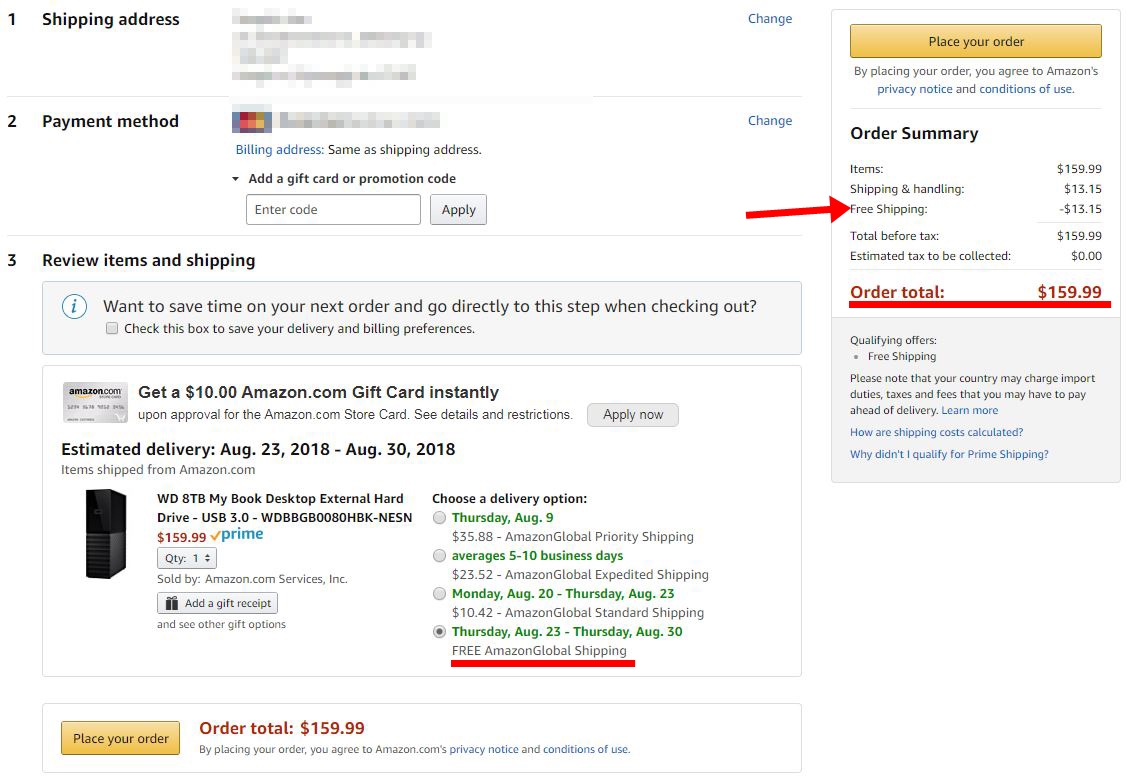1127x784 pixels.
Task: Select AmazonGlobal Expedited Shipping radio option
Action: click(x=439, y=555)
